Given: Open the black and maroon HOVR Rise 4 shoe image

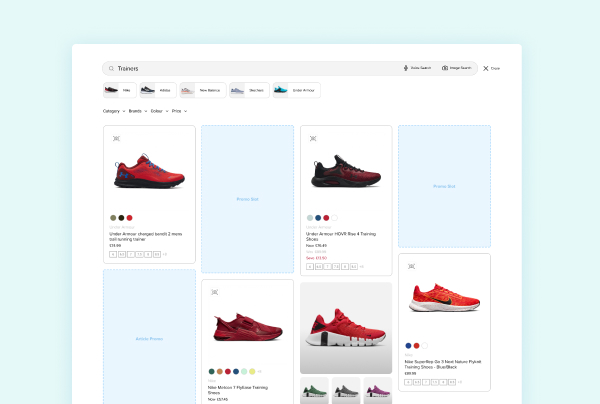Looking at the screenshot, I should pos(346,171).
